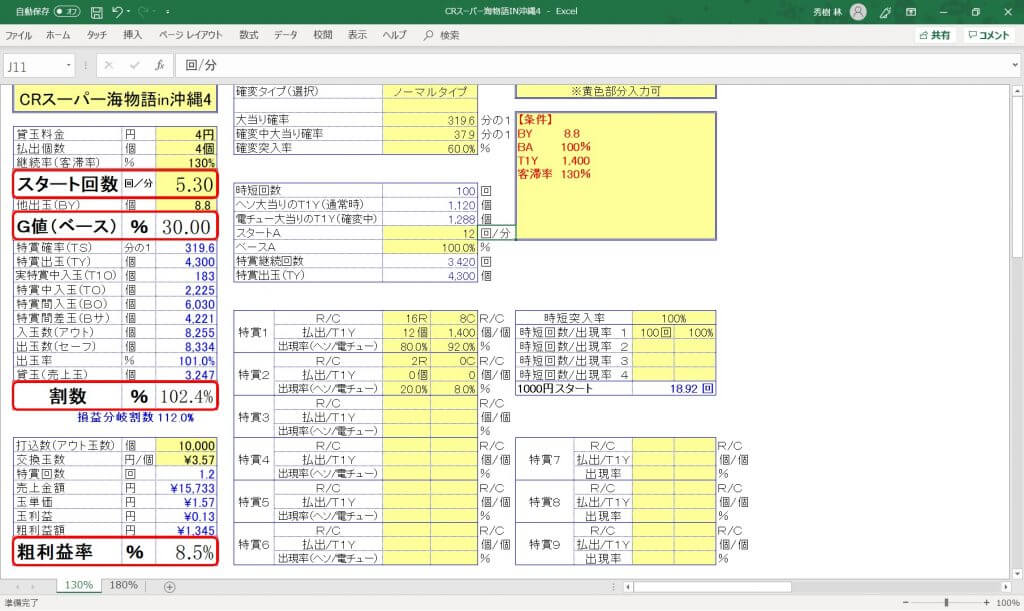1024x611 pixels.
Task: Select the 売上金額 ¥15,733 cell
Action: [x=186, y=488]
